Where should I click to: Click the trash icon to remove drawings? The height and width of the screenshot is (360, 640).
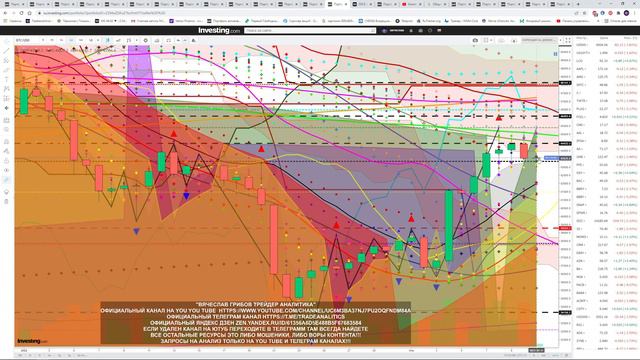[7, 202]
